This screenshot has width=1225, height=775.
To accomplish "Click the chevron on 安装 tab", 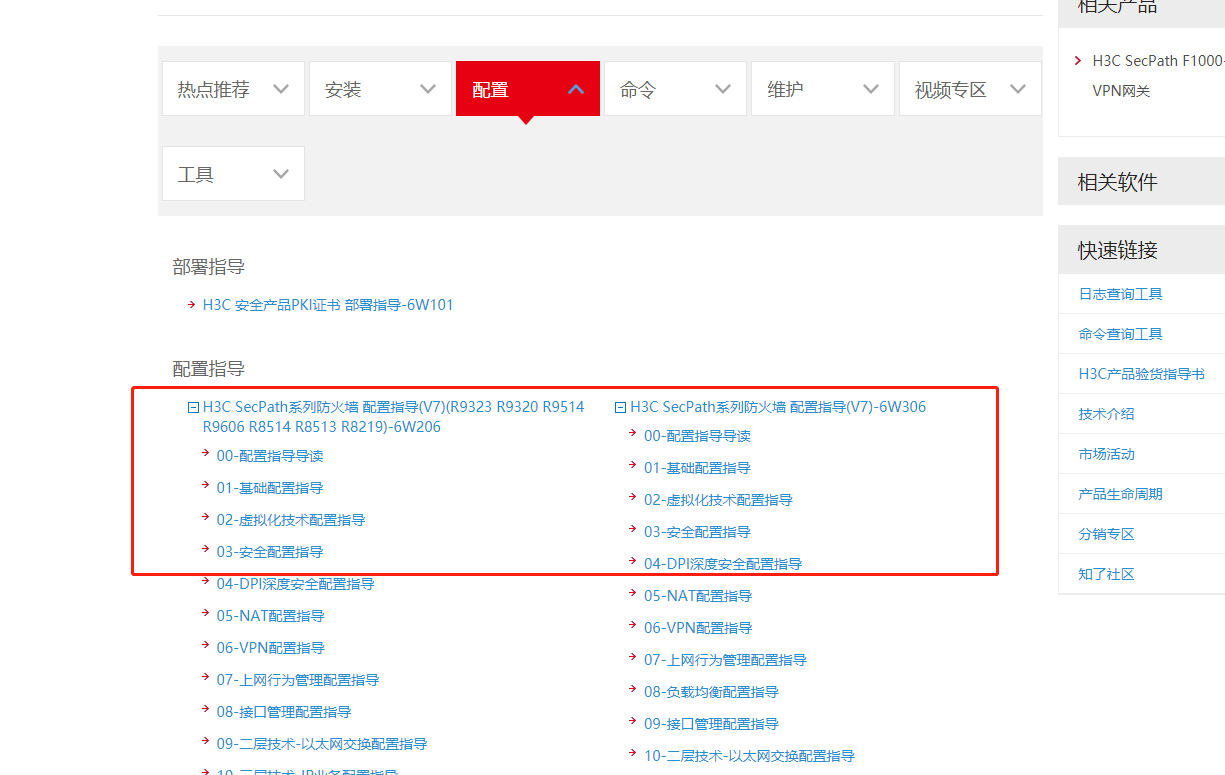I will coord(428,89).
